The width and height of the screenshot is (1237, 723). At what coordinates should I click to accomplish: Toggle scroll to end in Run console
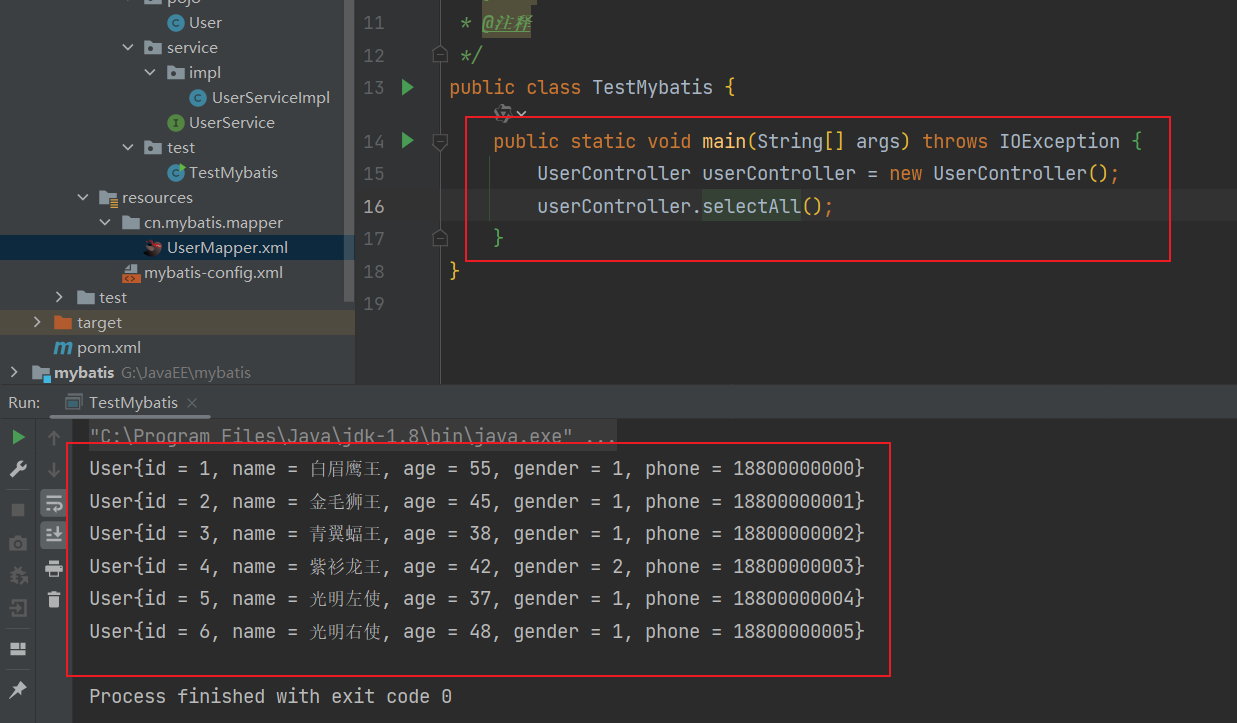(54, 535)
